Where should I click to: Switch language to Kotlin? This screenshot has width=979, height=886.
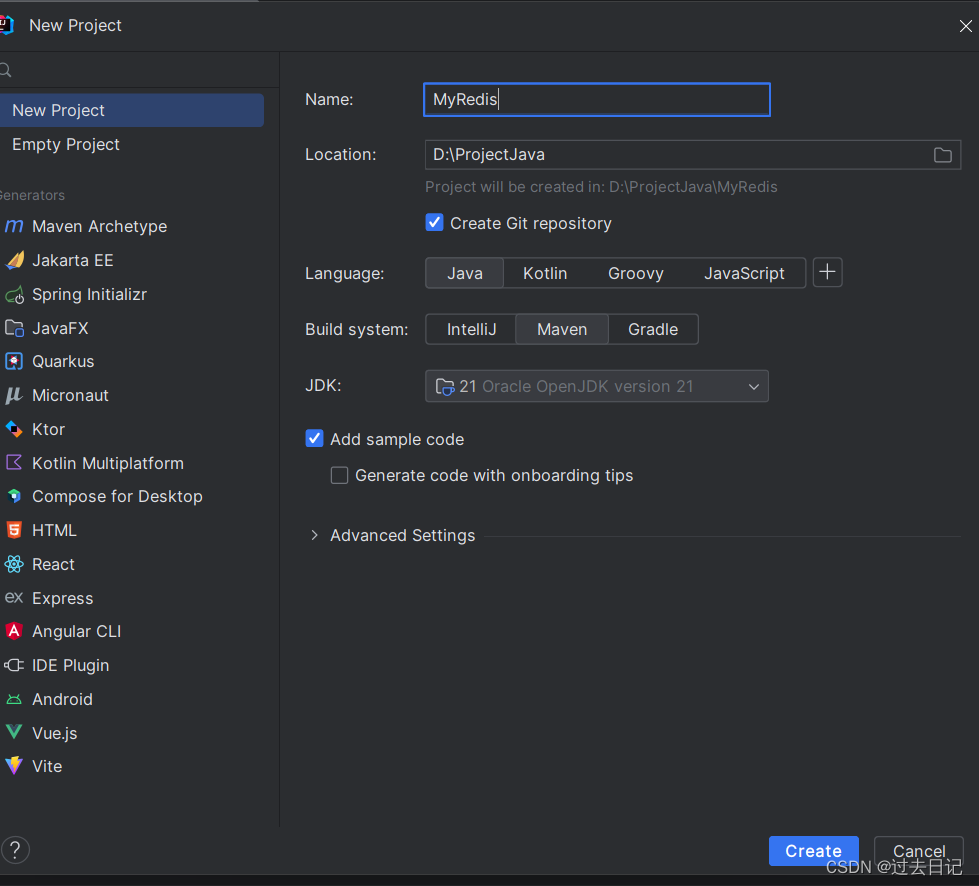(x=545, y=273)
